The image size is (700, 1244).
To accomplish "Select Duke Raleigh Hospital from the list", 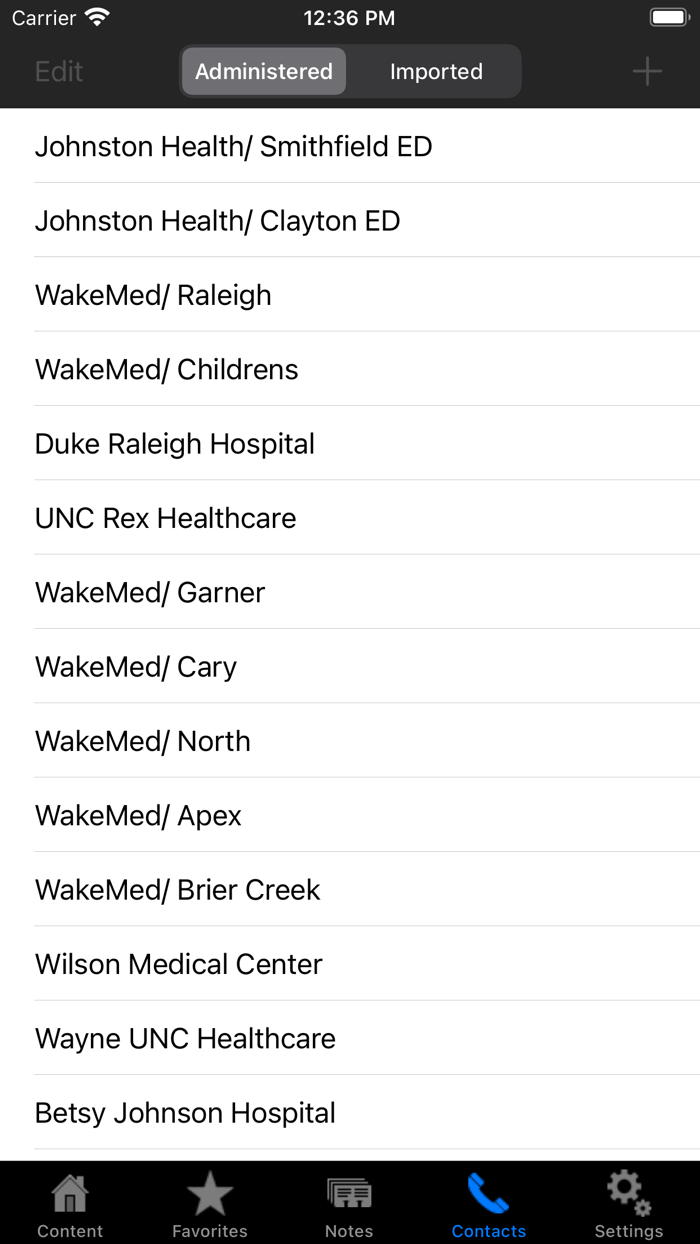I will 174,443.
